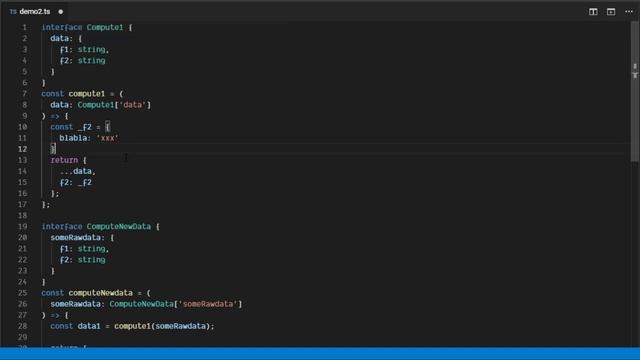
Task: Click the 'data' string in Compute1['data']
Action: click(132, 105)
